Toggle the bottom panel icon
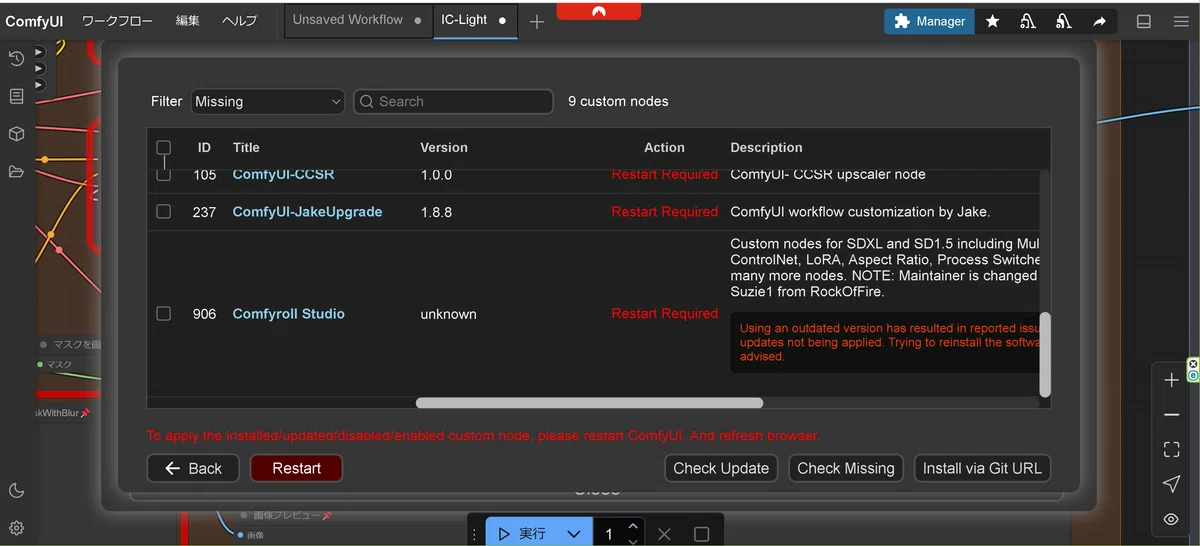Image resolution: width=1200 pixels, height=546 pixels. click(1144, 21)
